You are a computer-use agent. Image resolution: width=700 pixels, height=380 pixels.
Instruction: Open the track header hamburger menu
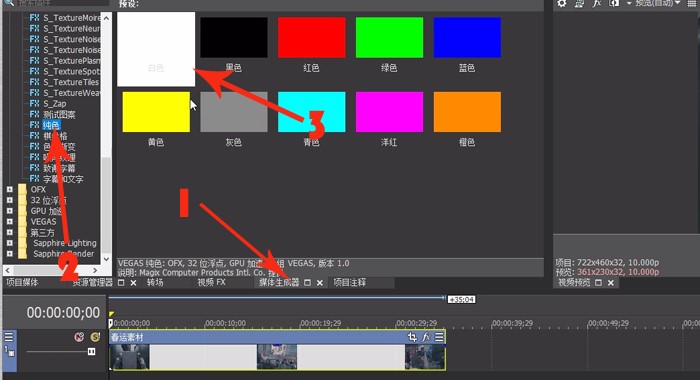coord(9,337)
